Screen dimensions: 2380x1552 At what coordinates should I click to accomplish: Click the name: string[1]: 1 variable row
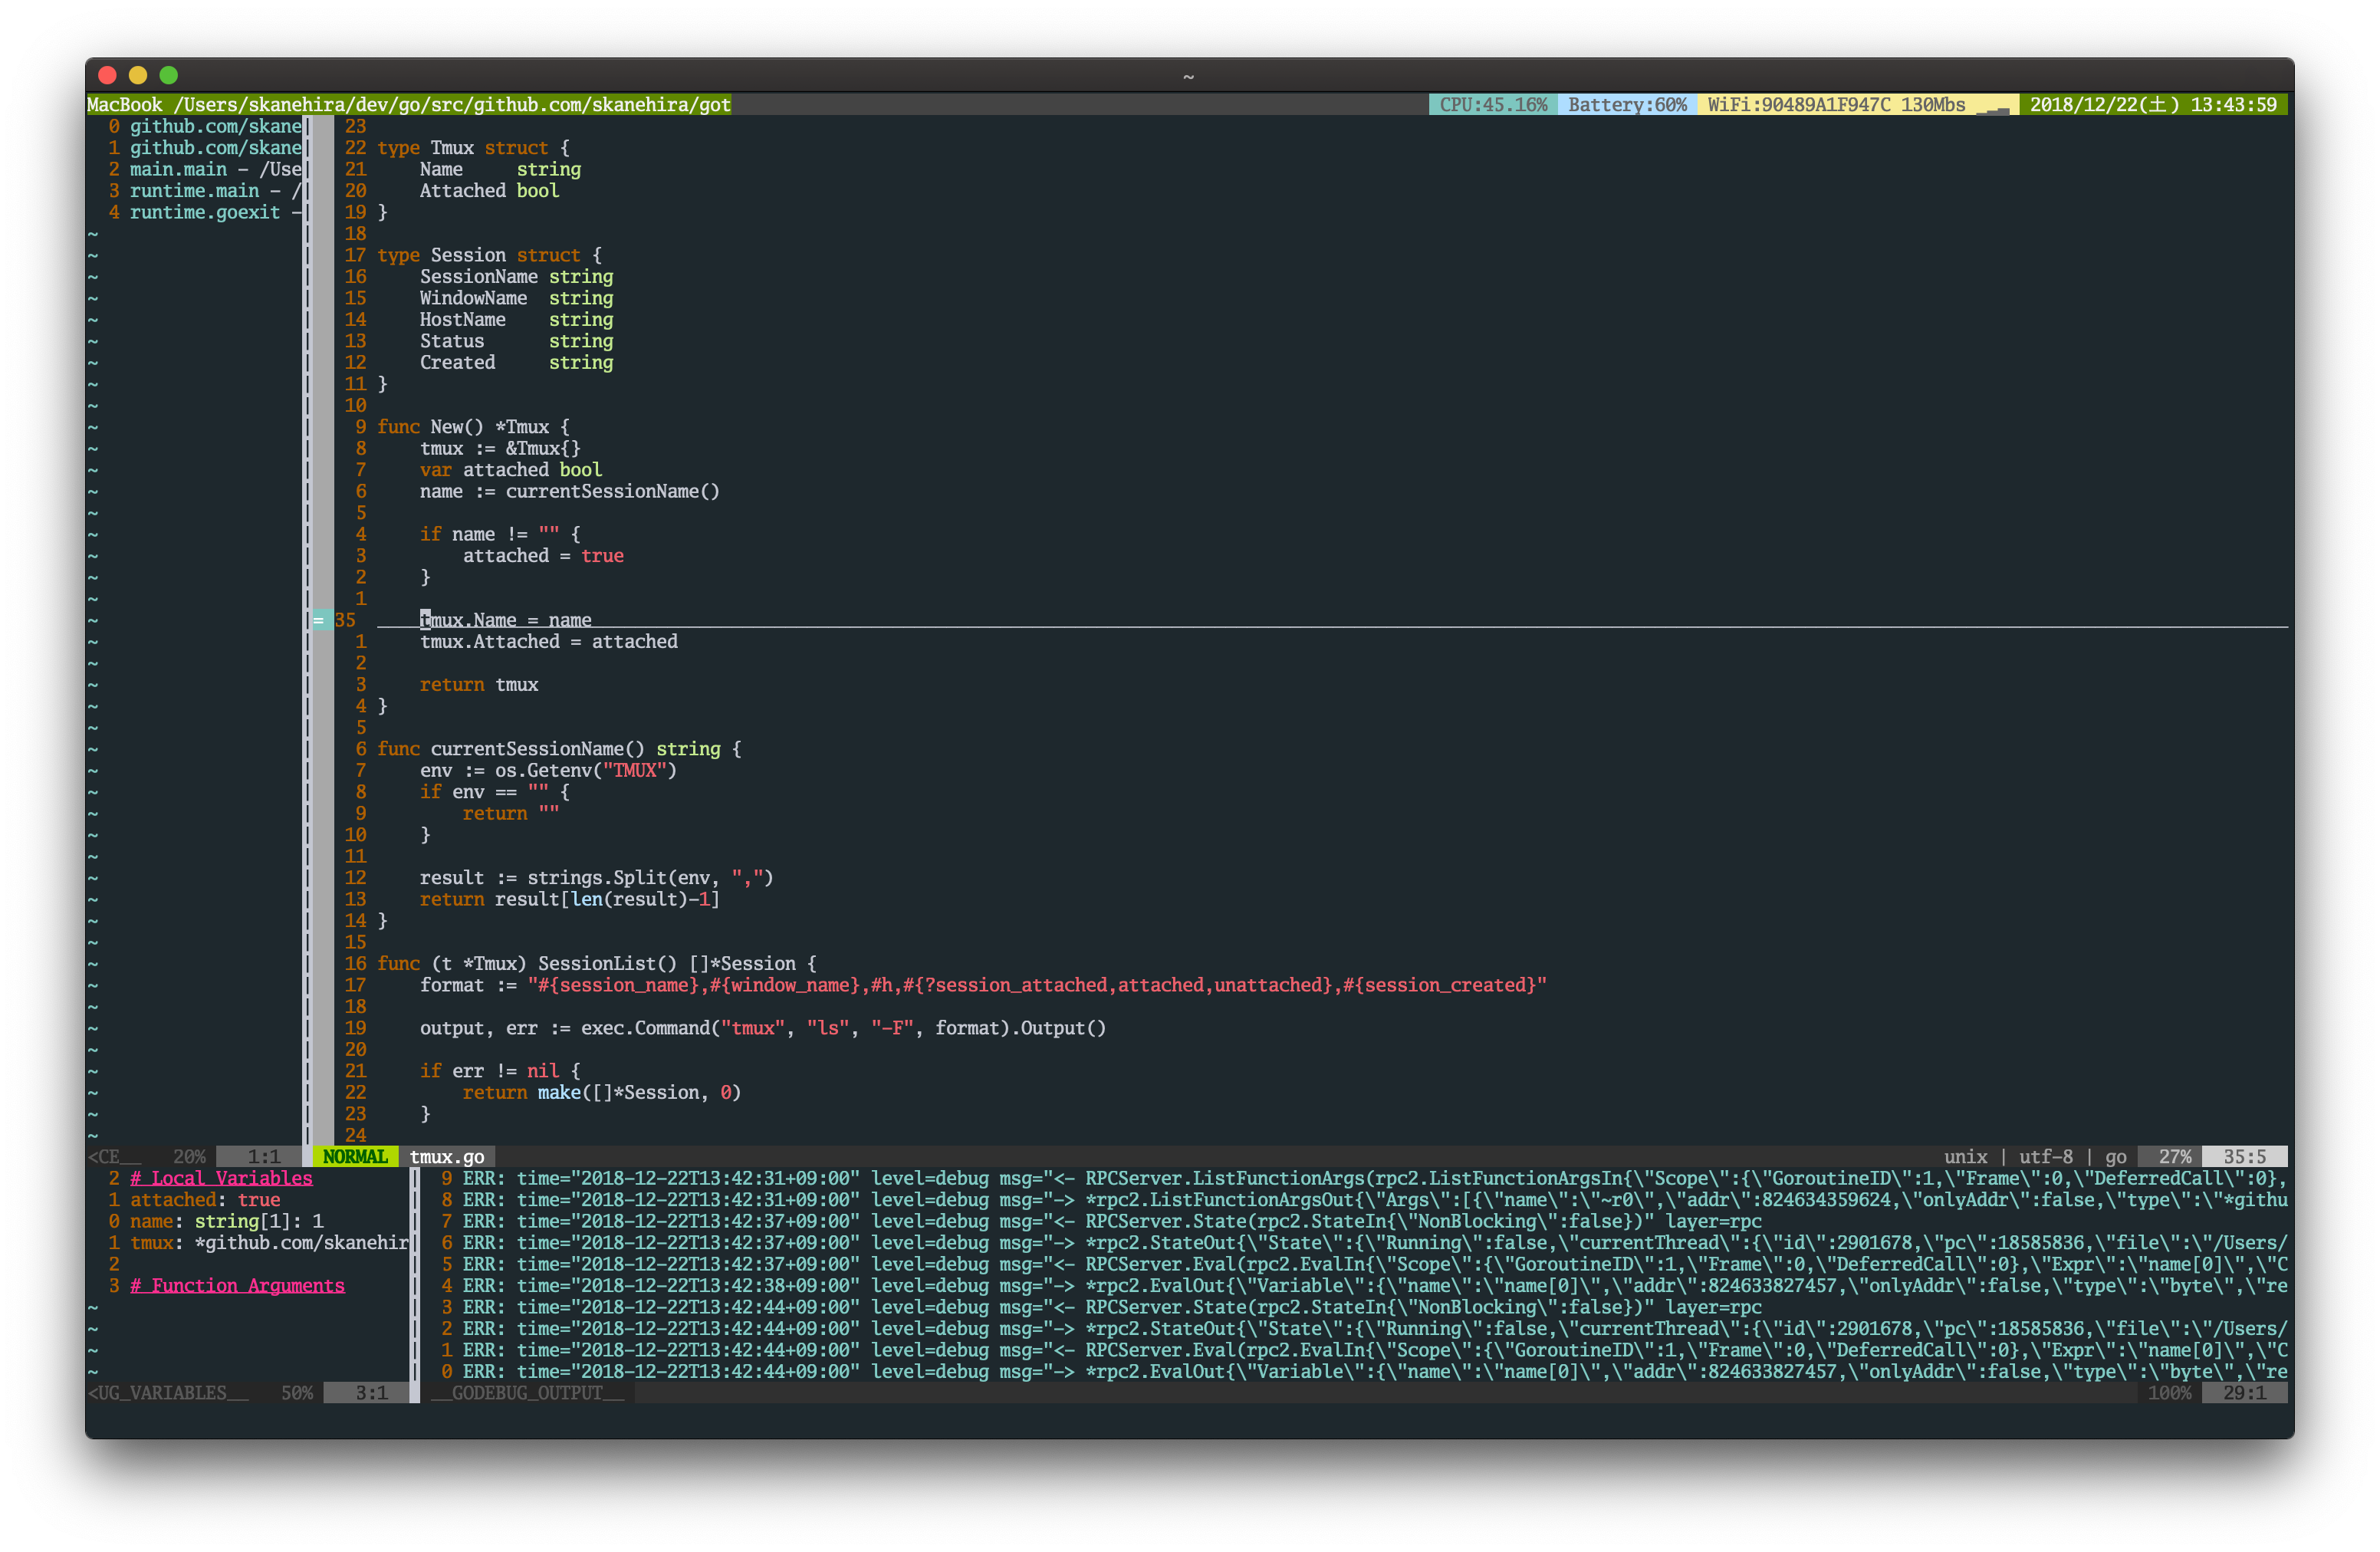coord(227,1221)
